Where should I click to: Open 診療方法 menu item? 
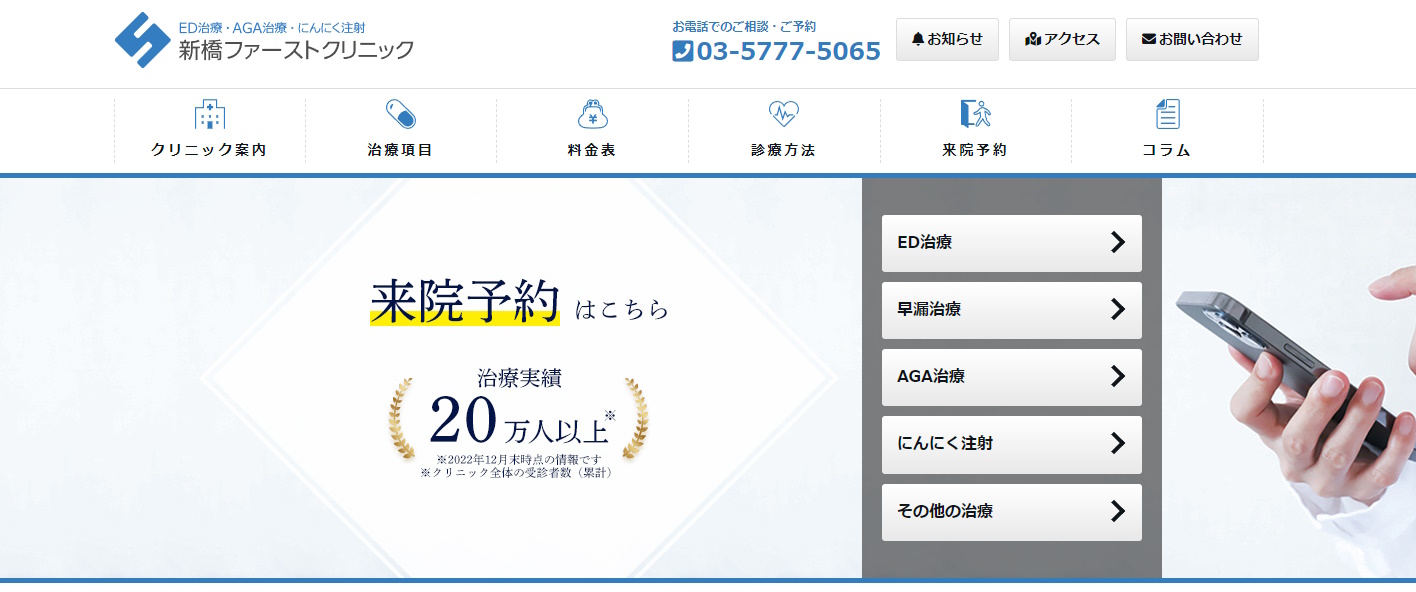[784, 131]
